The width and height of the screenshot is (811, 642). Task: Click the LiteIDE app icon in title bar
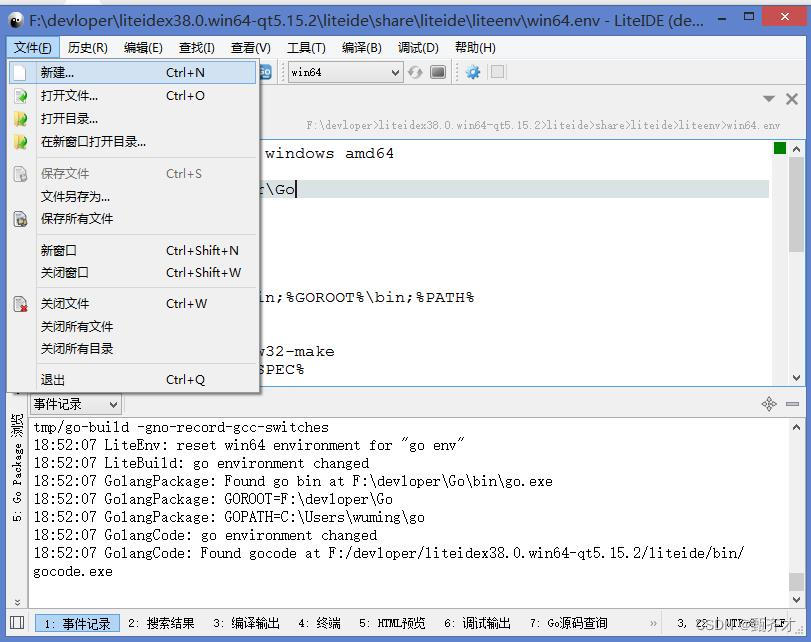[16, 20]
